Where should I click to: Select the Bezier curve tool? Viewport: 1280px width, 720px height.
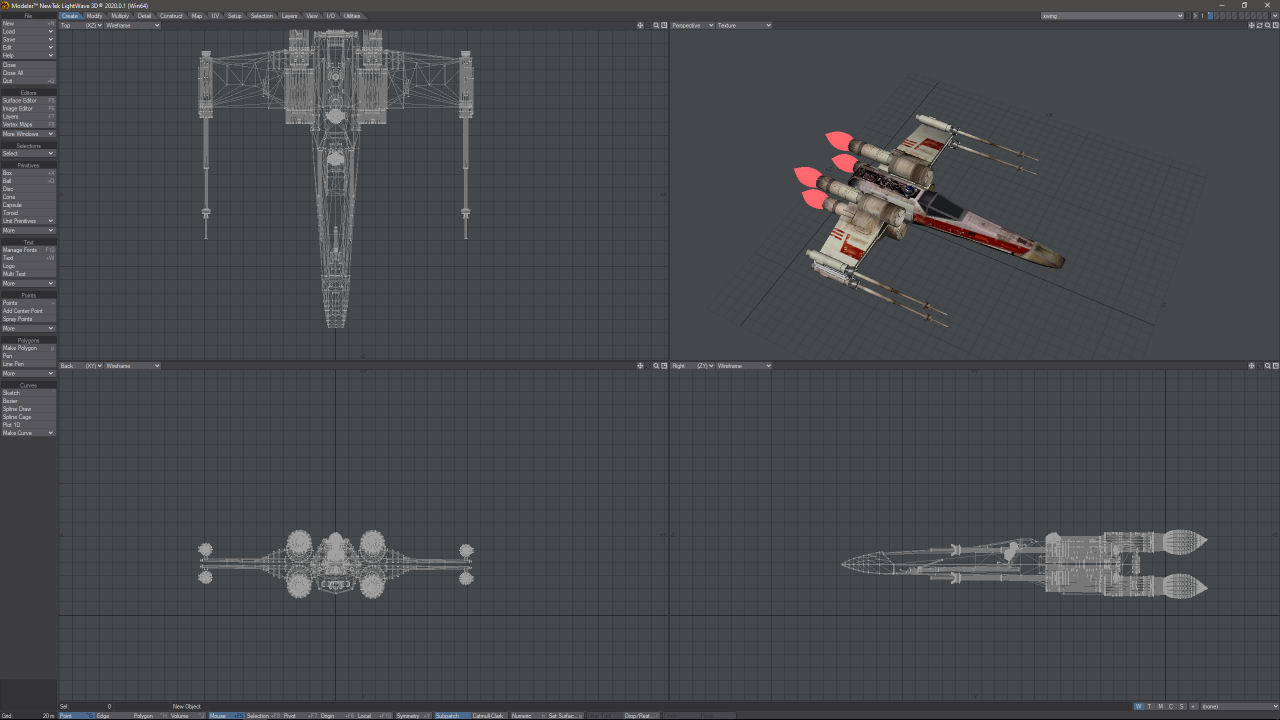[x=28, y=401]
